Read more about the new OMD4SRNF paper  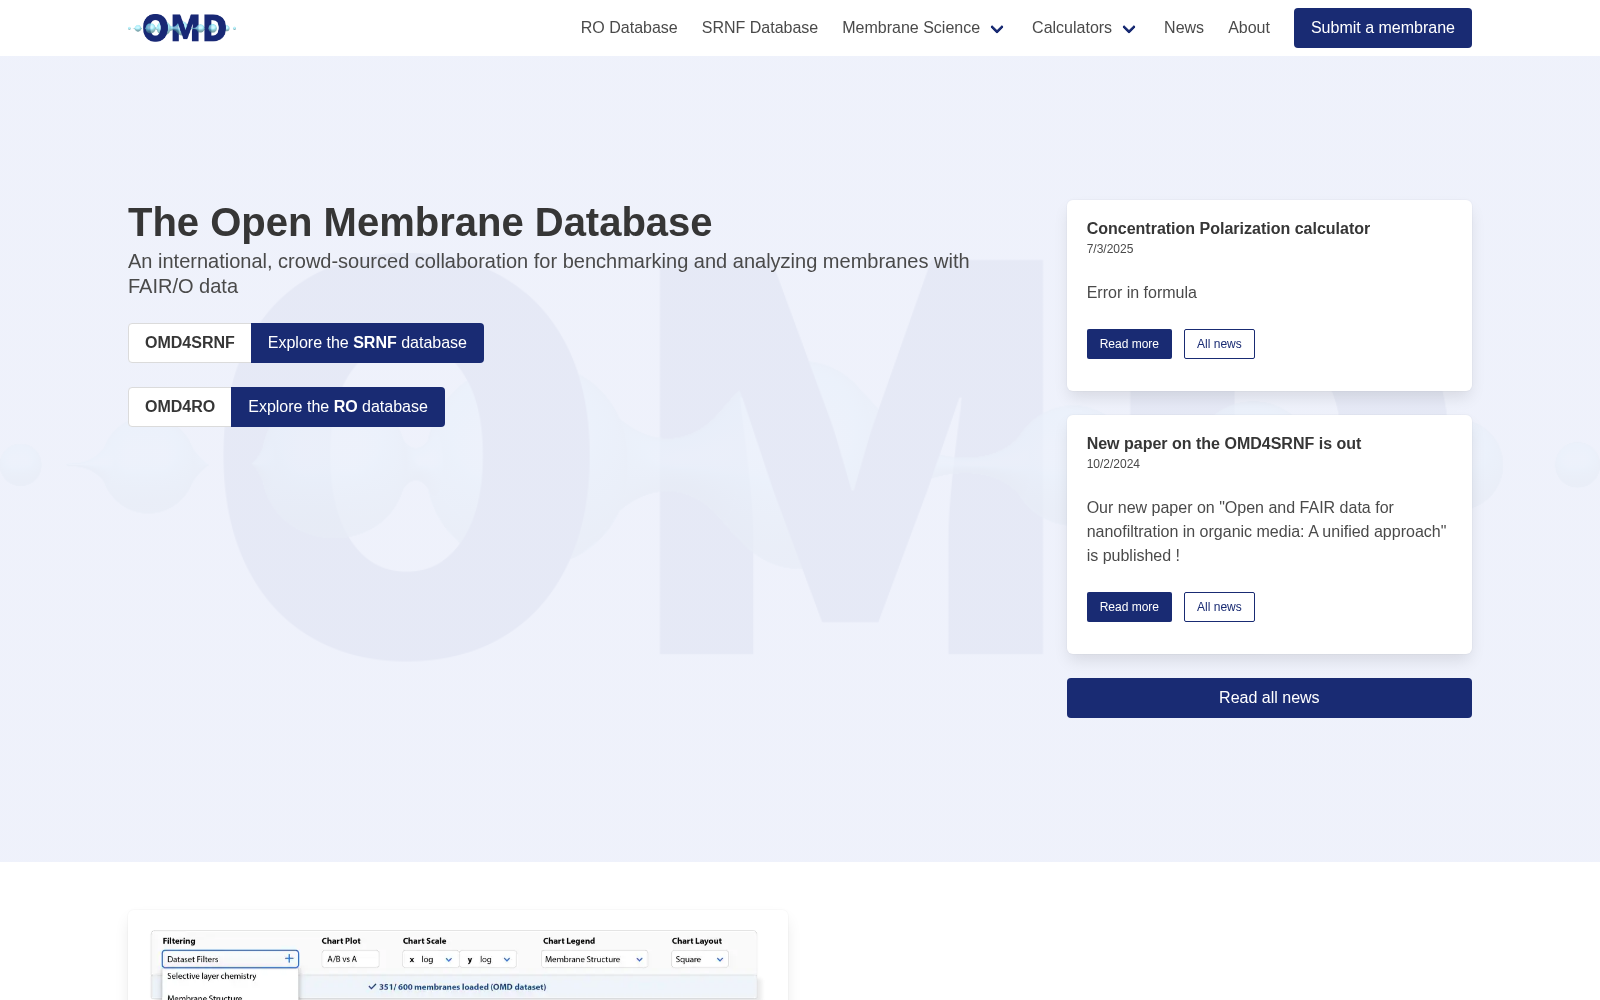pyautogui.click(x=1129, y=607)
